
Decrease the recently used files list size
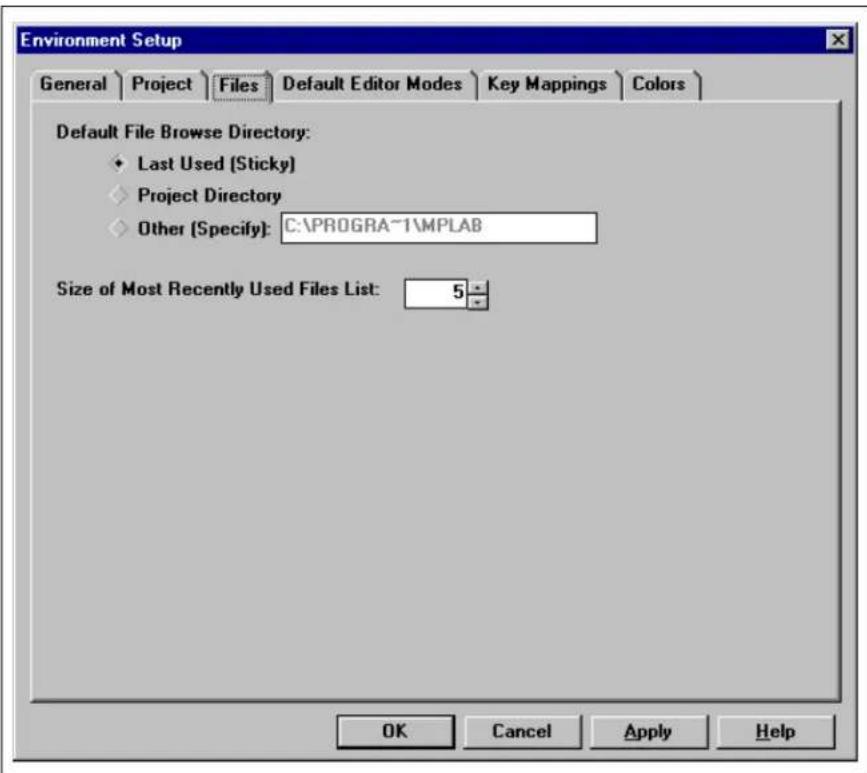tap(478, 302)
